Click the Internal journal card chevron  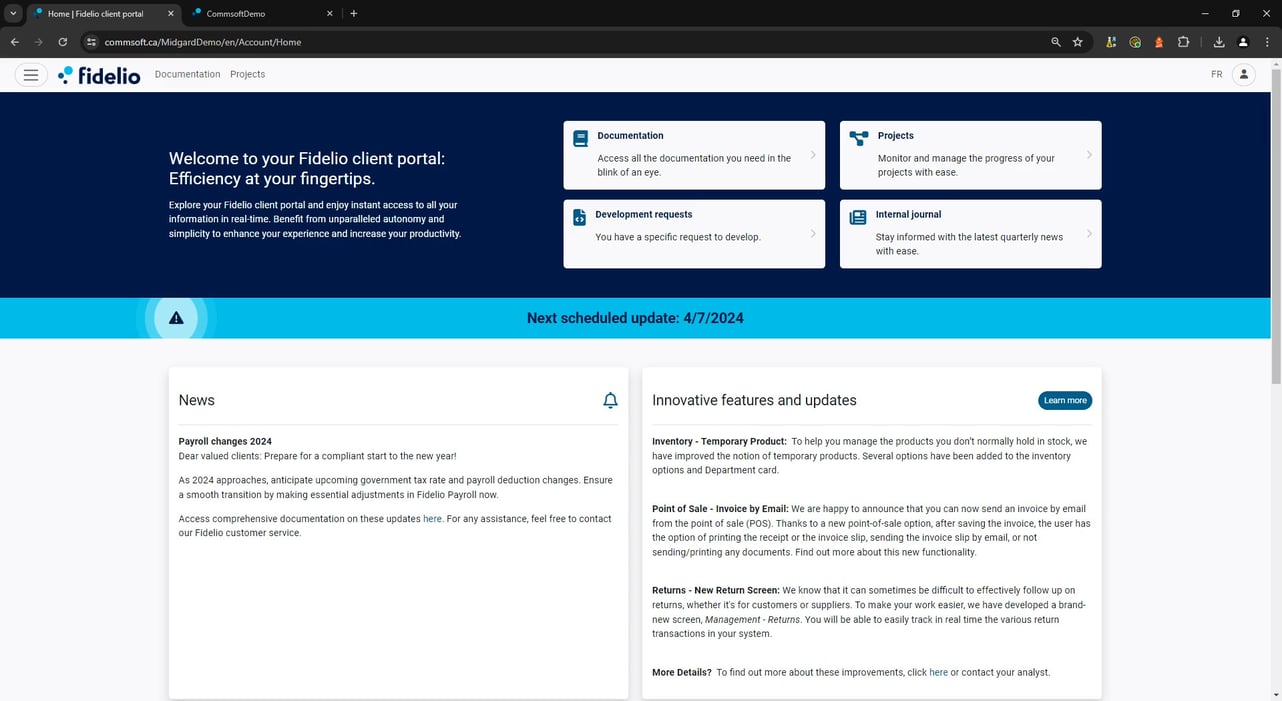(1089, 234)
